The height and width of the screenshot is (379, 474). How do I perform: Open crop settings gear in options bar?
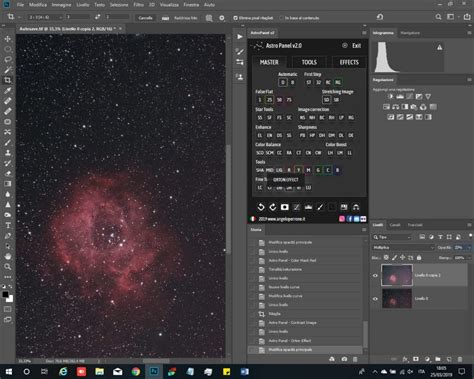pyautogui.click(x=222, y=18)
